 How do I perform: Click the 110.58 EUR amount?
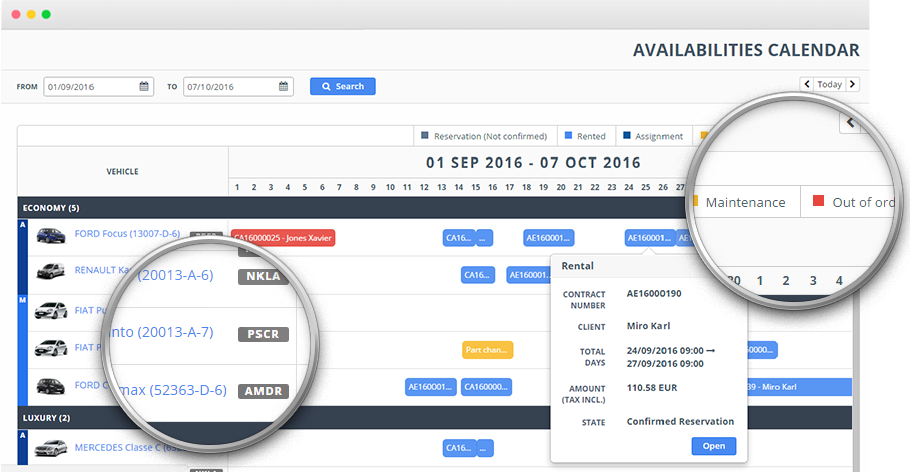coord(652,388)
